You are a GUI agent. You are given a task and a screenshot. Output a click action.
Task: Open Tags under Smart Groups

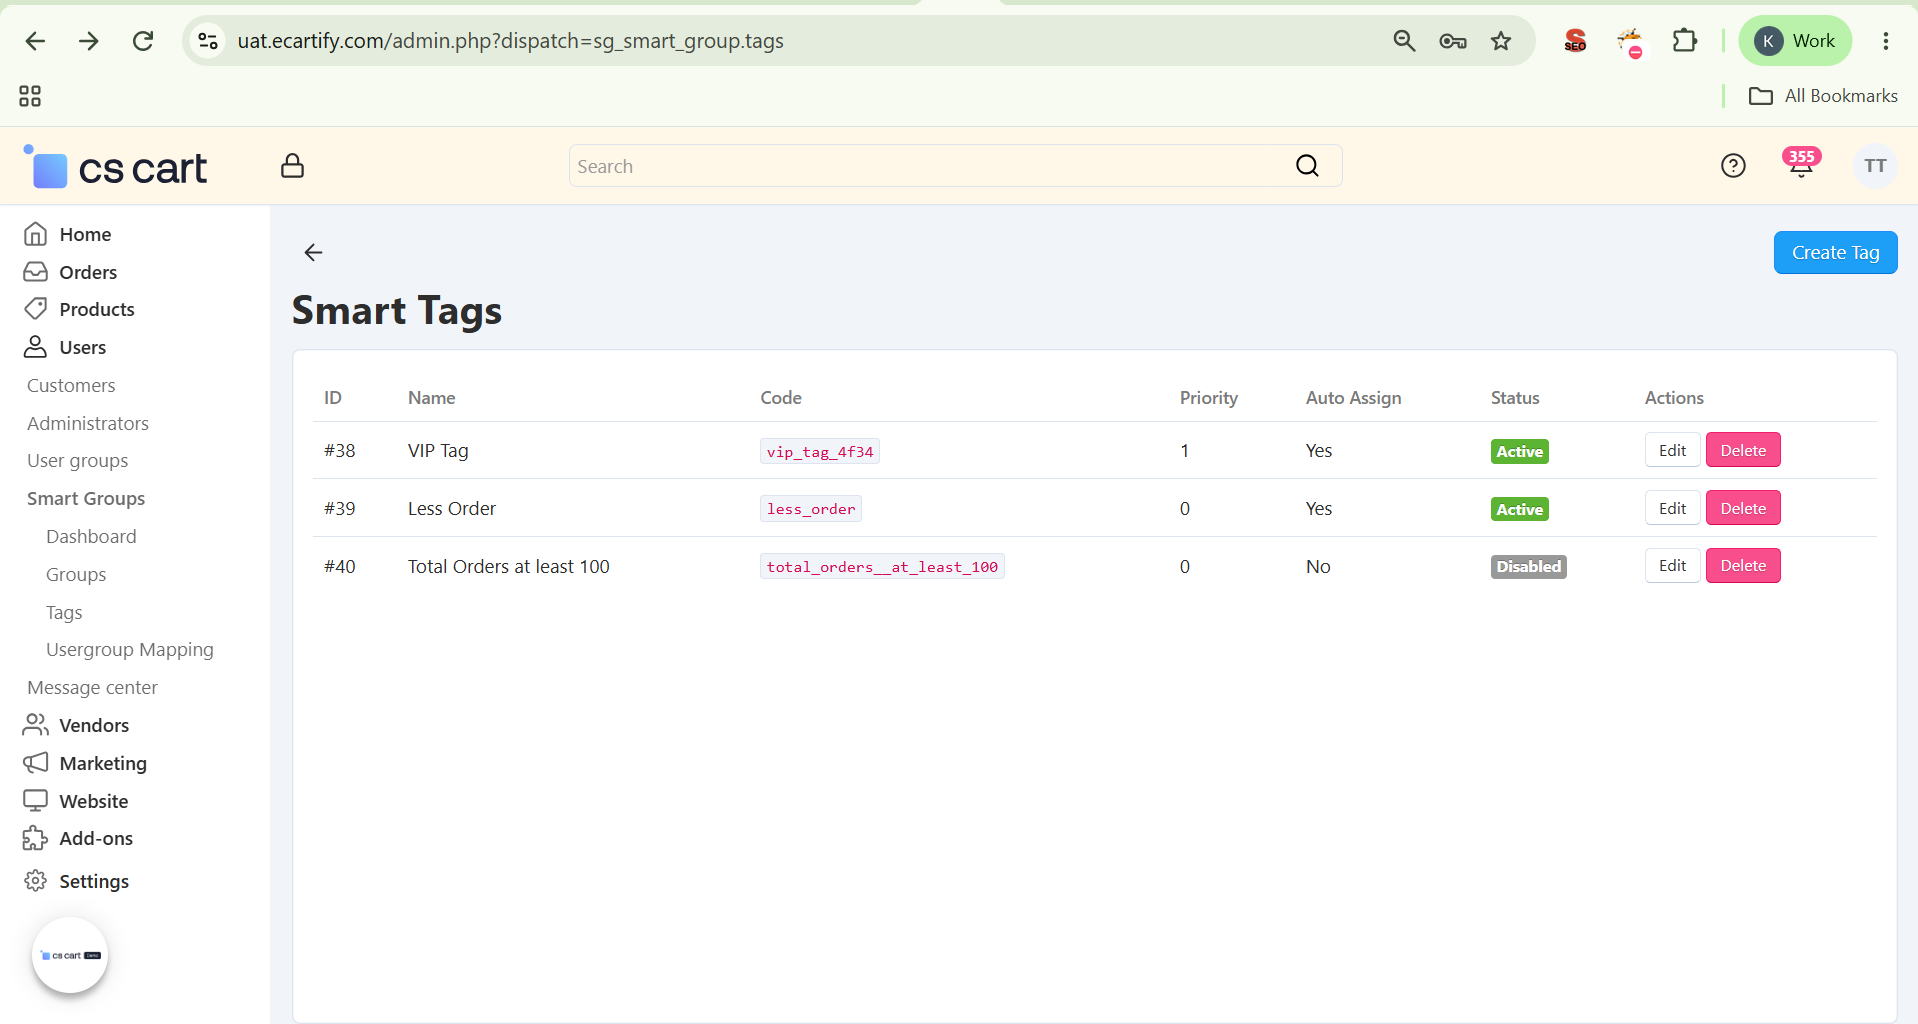pos(64,612)
